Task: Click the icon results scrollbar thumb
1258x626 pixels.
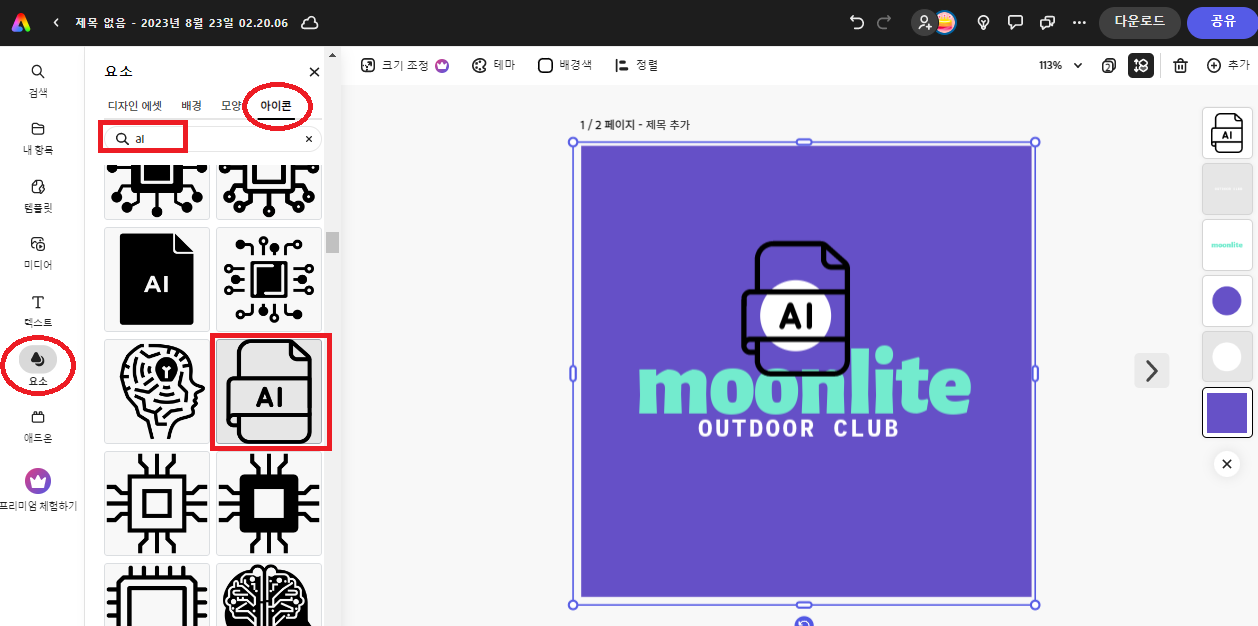Action: [332, 242]
